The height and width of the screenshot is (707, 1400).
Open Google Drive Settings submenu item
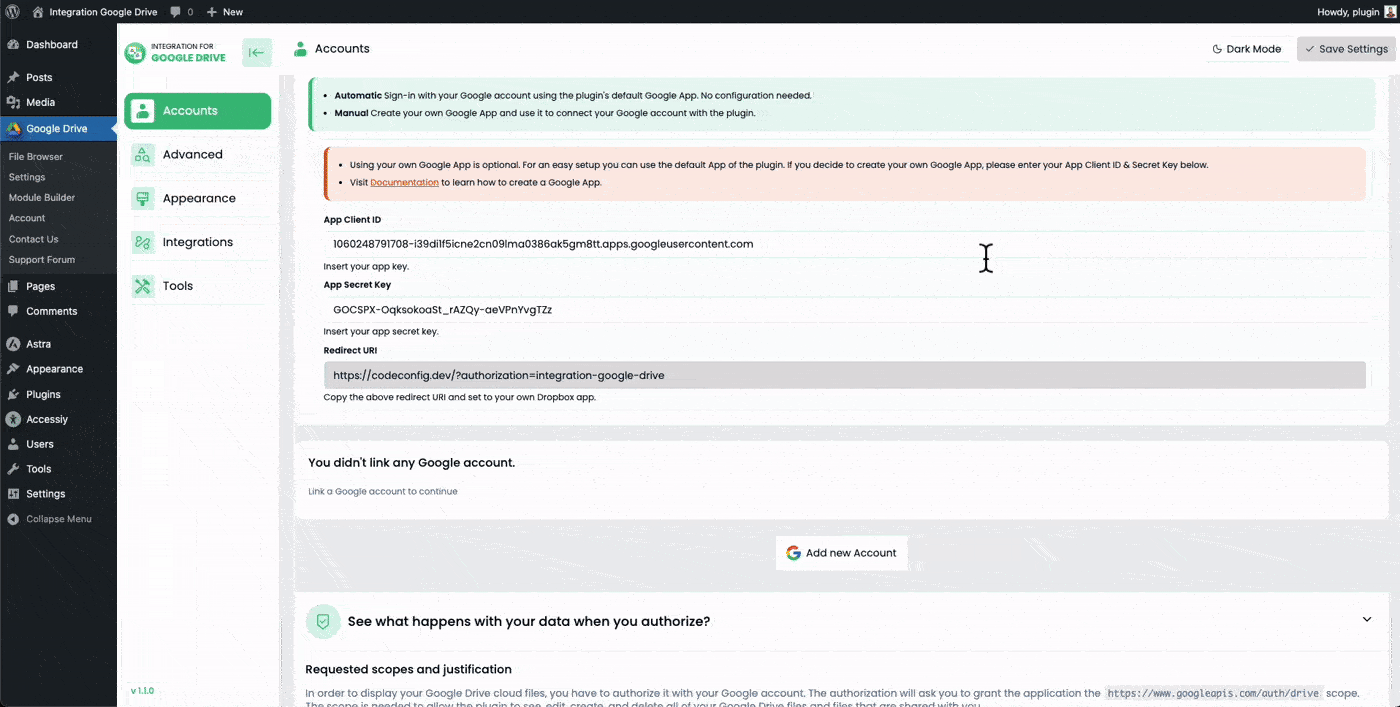pyautogui.click(x=27, y=177)
